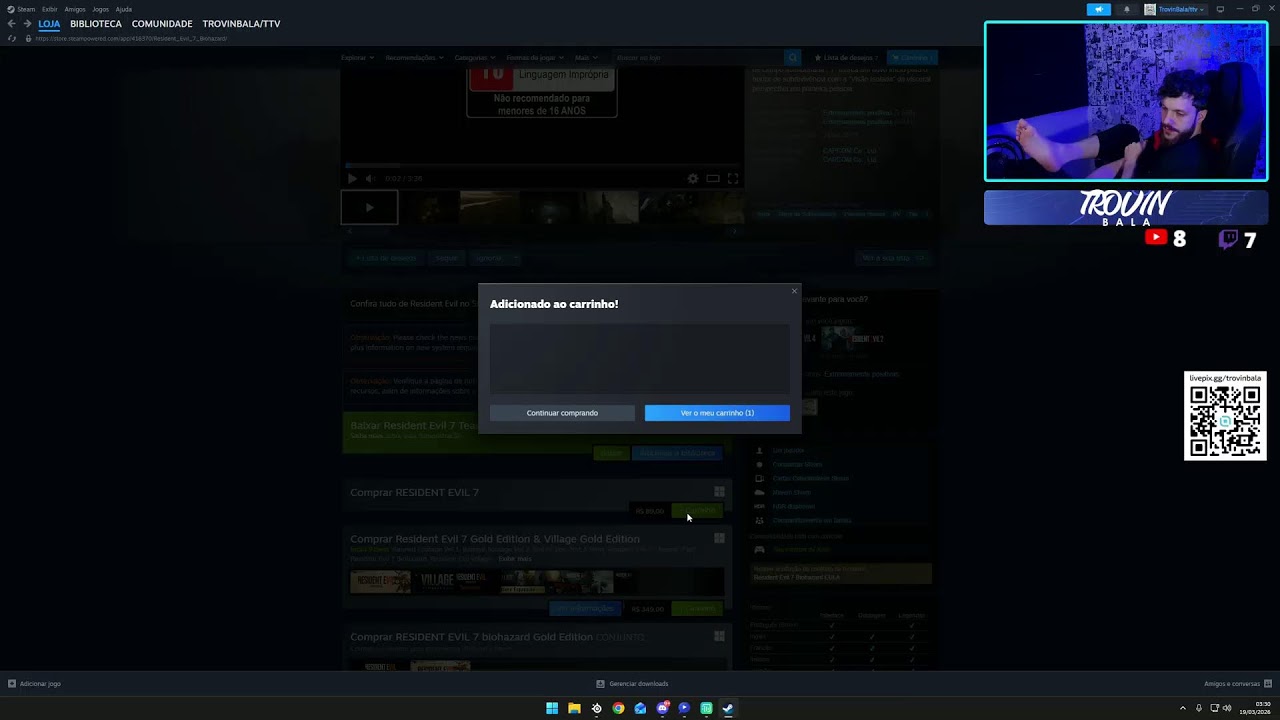Click the Big Picture mode icon
This screenshot has width=1280, height=720.
pos(1220,9)
